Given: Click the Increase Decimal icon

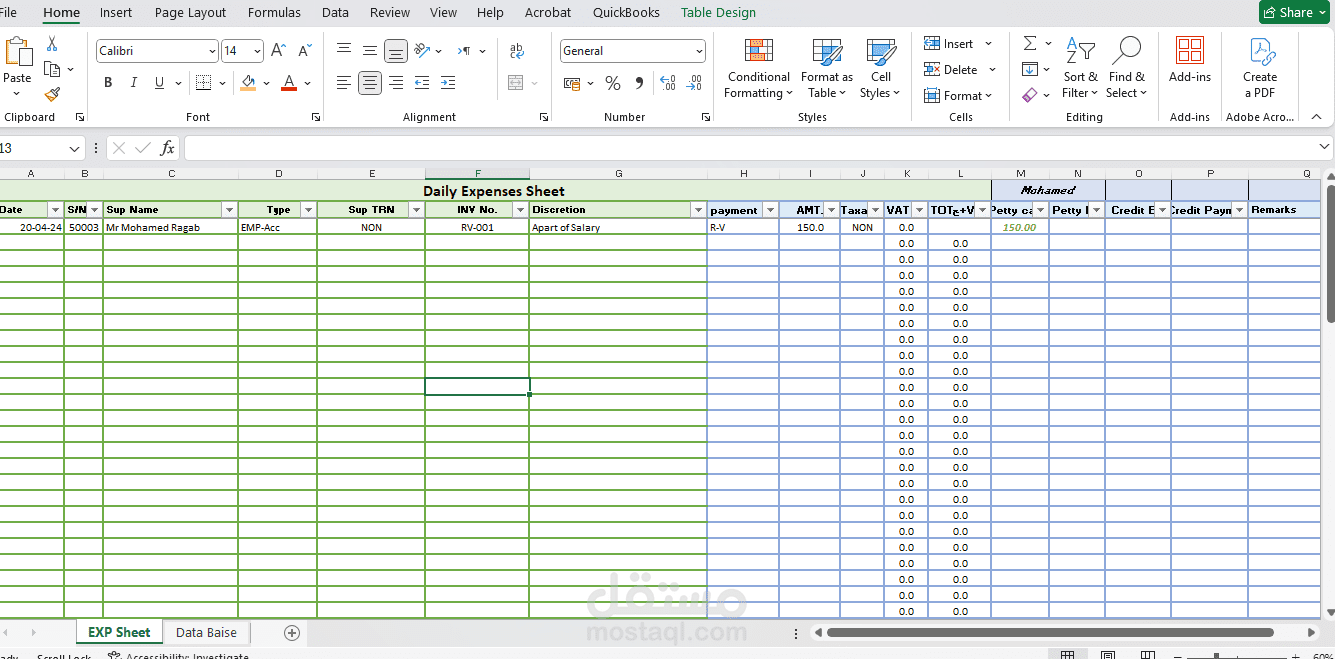Looking at the screenshot, I should [x=668, y=83].
